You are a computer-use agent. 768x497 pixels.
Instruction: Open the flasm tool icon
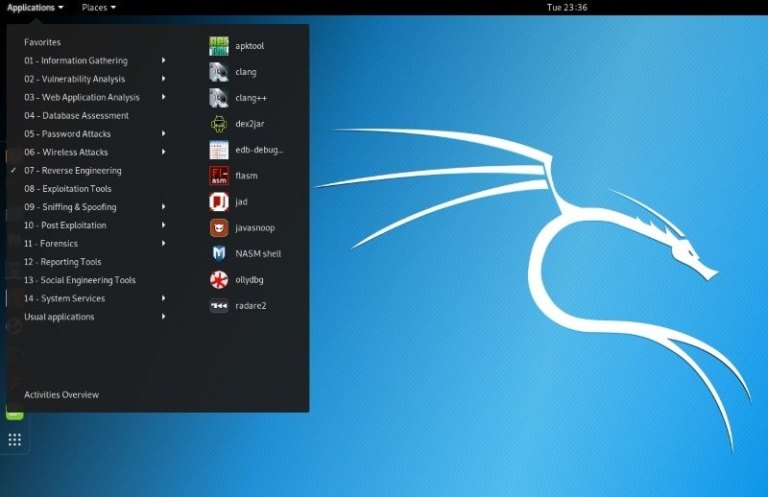[x=219, y=176]
